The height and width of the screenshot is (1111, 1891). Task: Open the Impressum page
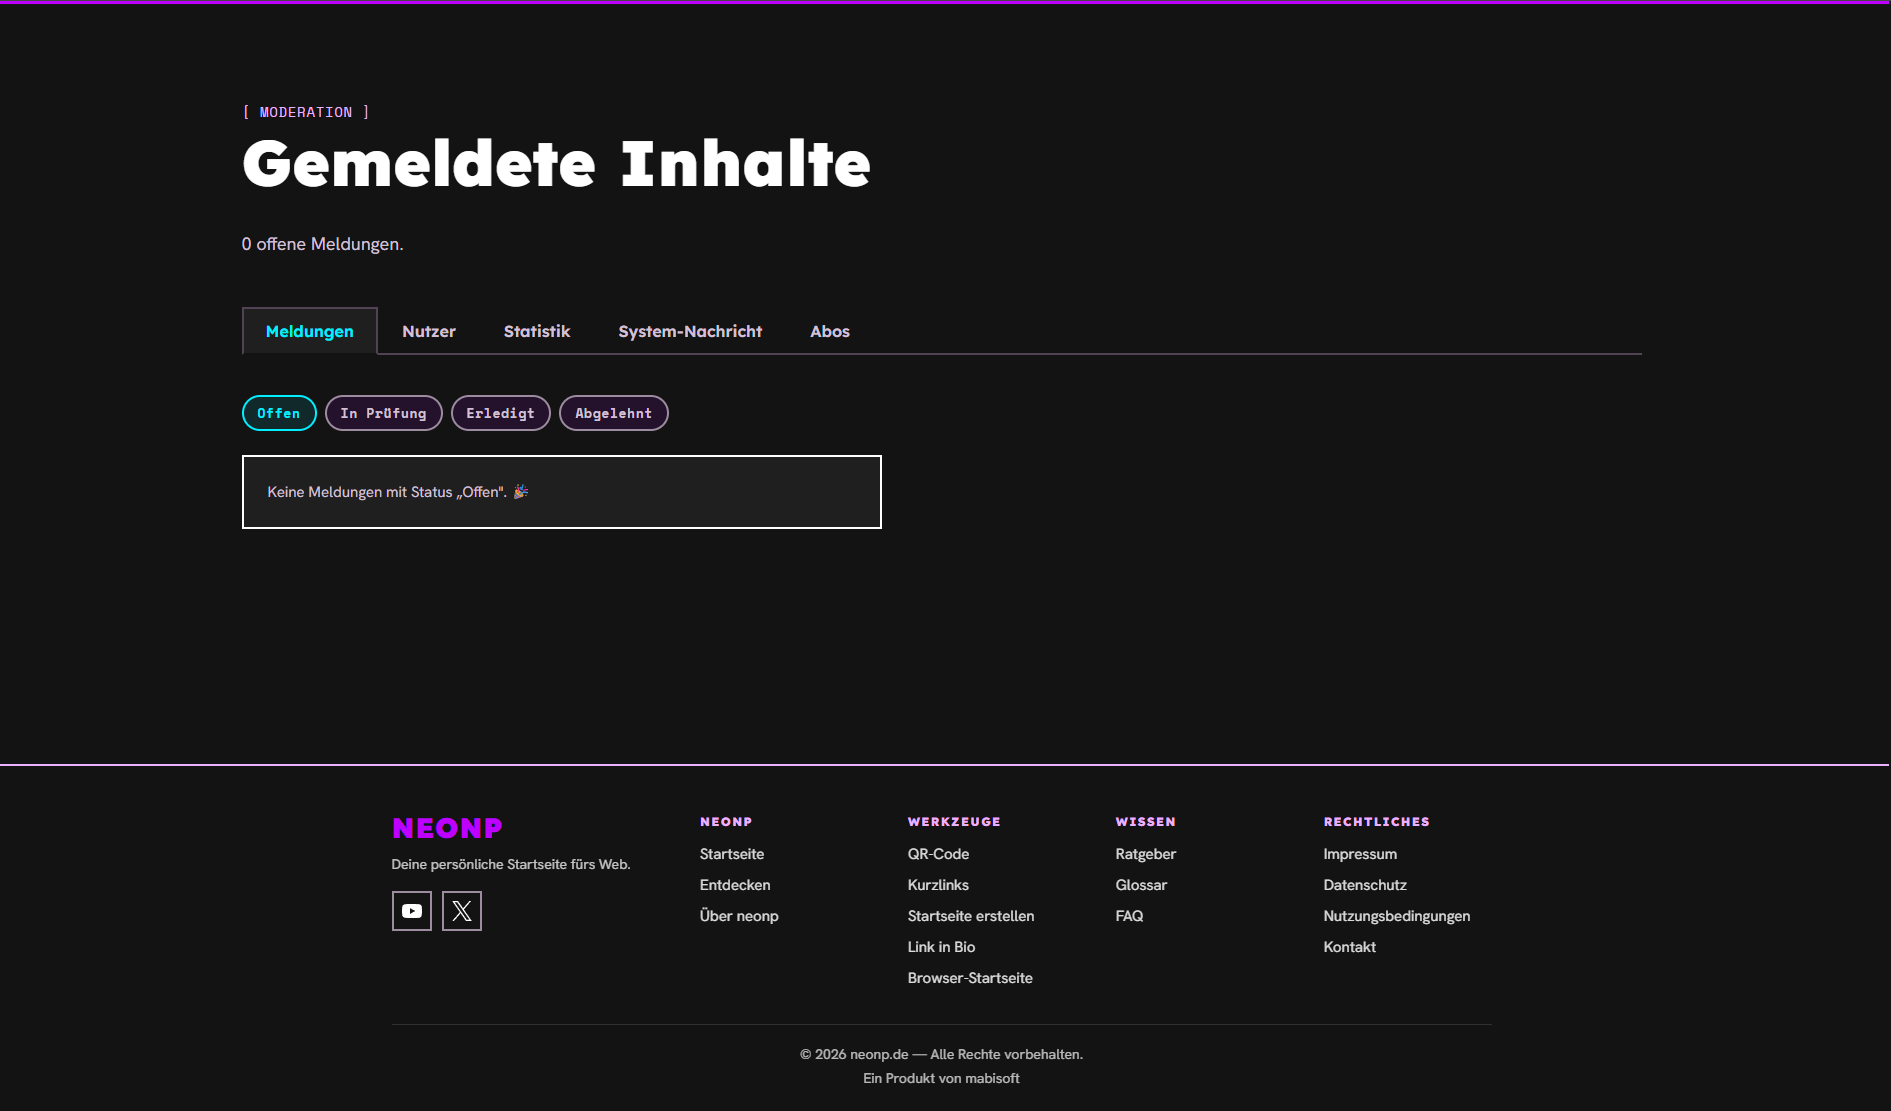tap(1360, 854)
